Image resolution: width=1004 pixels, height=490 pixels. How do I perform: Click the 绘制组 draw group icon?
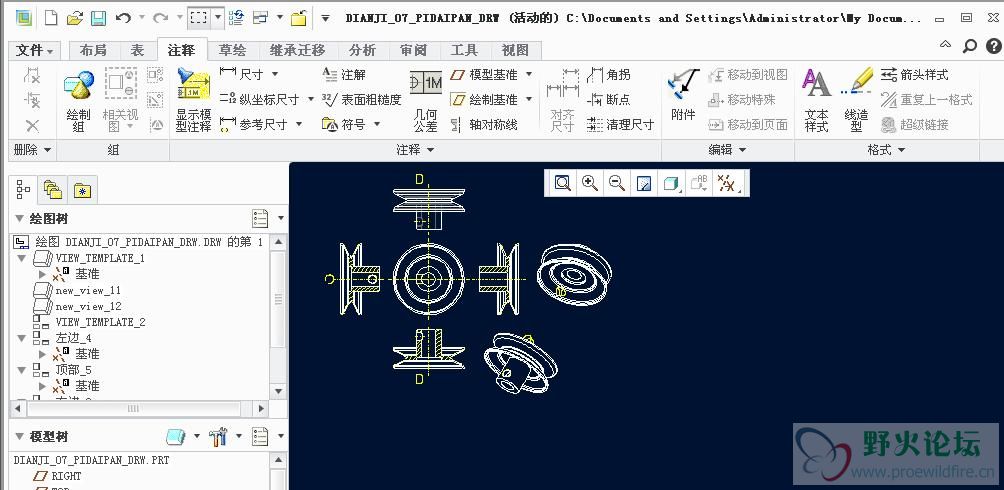[79, 101]
